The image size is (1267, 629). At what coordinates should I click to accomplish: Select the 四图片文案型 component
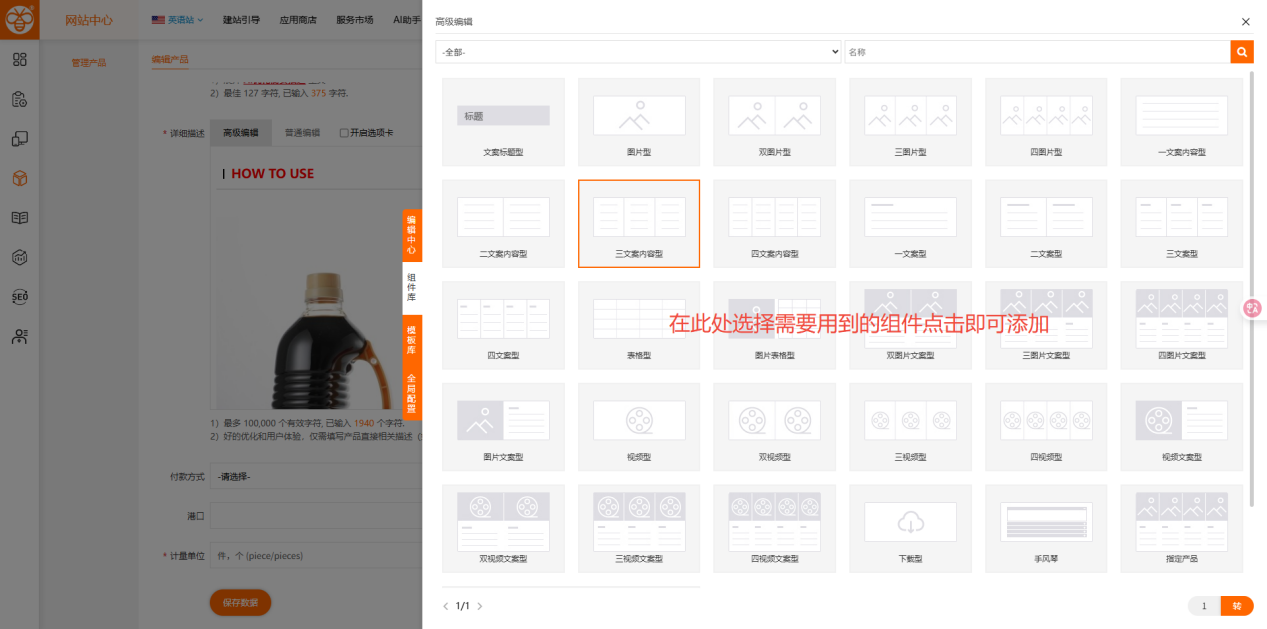[1182, 325]
